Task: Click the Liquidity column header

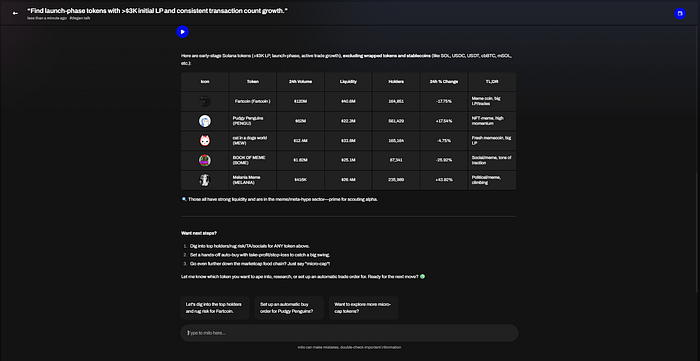Action: point(348,82)
